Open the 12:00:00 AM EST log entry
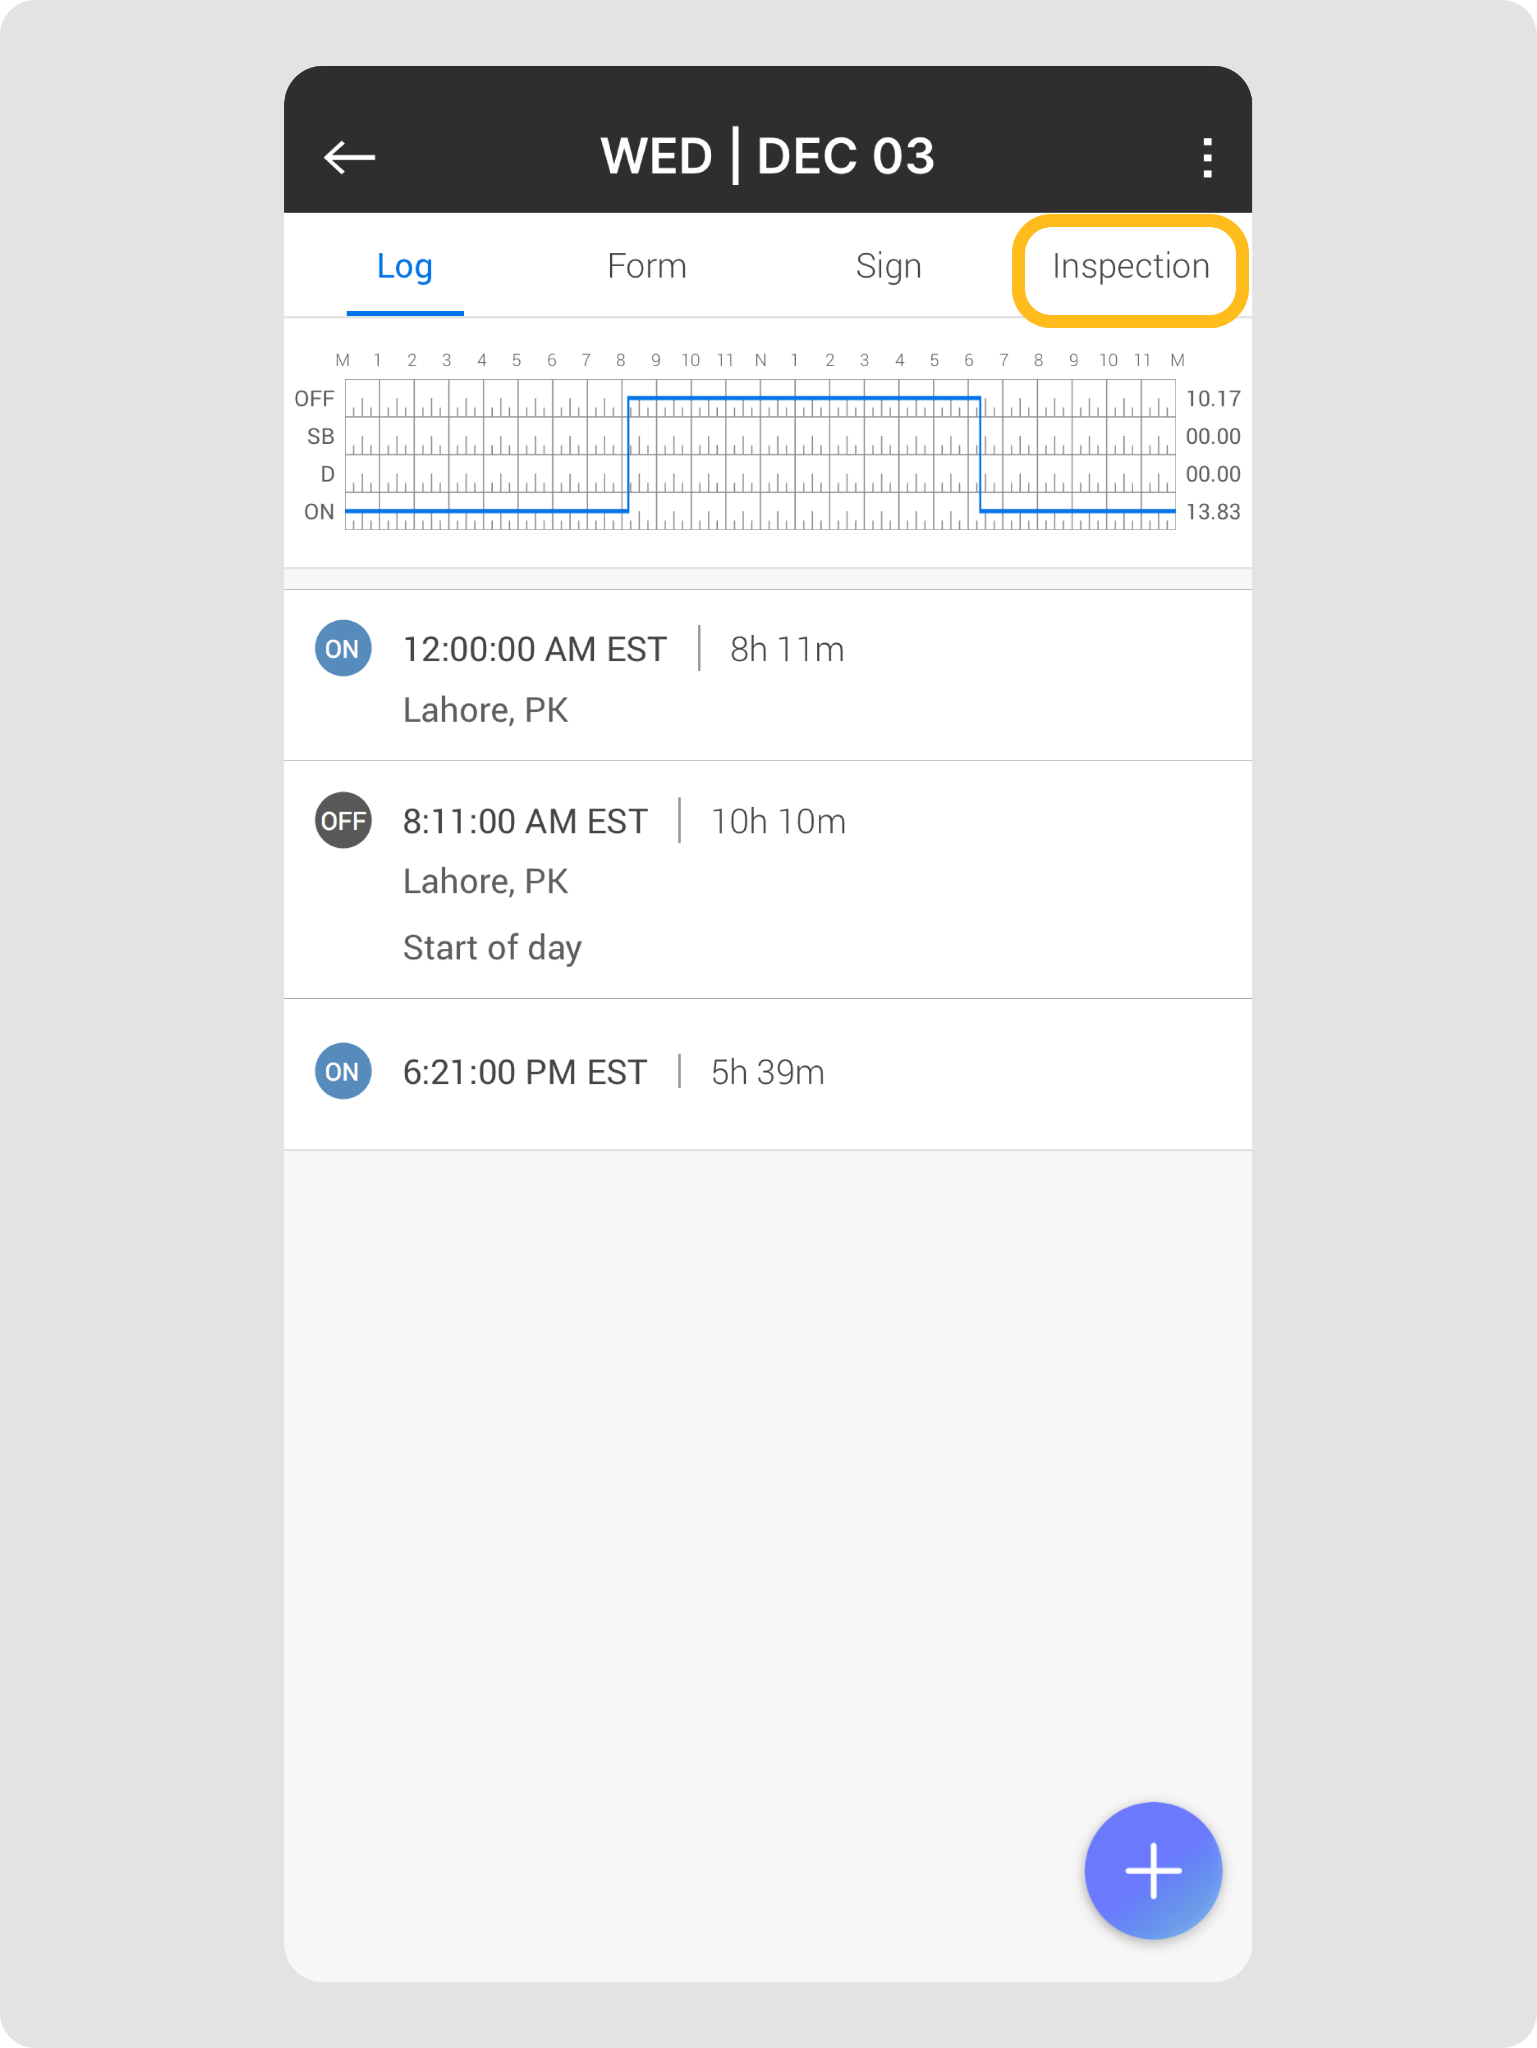The height and width of the screenshot is (2048, 1537). click(535, 650)
